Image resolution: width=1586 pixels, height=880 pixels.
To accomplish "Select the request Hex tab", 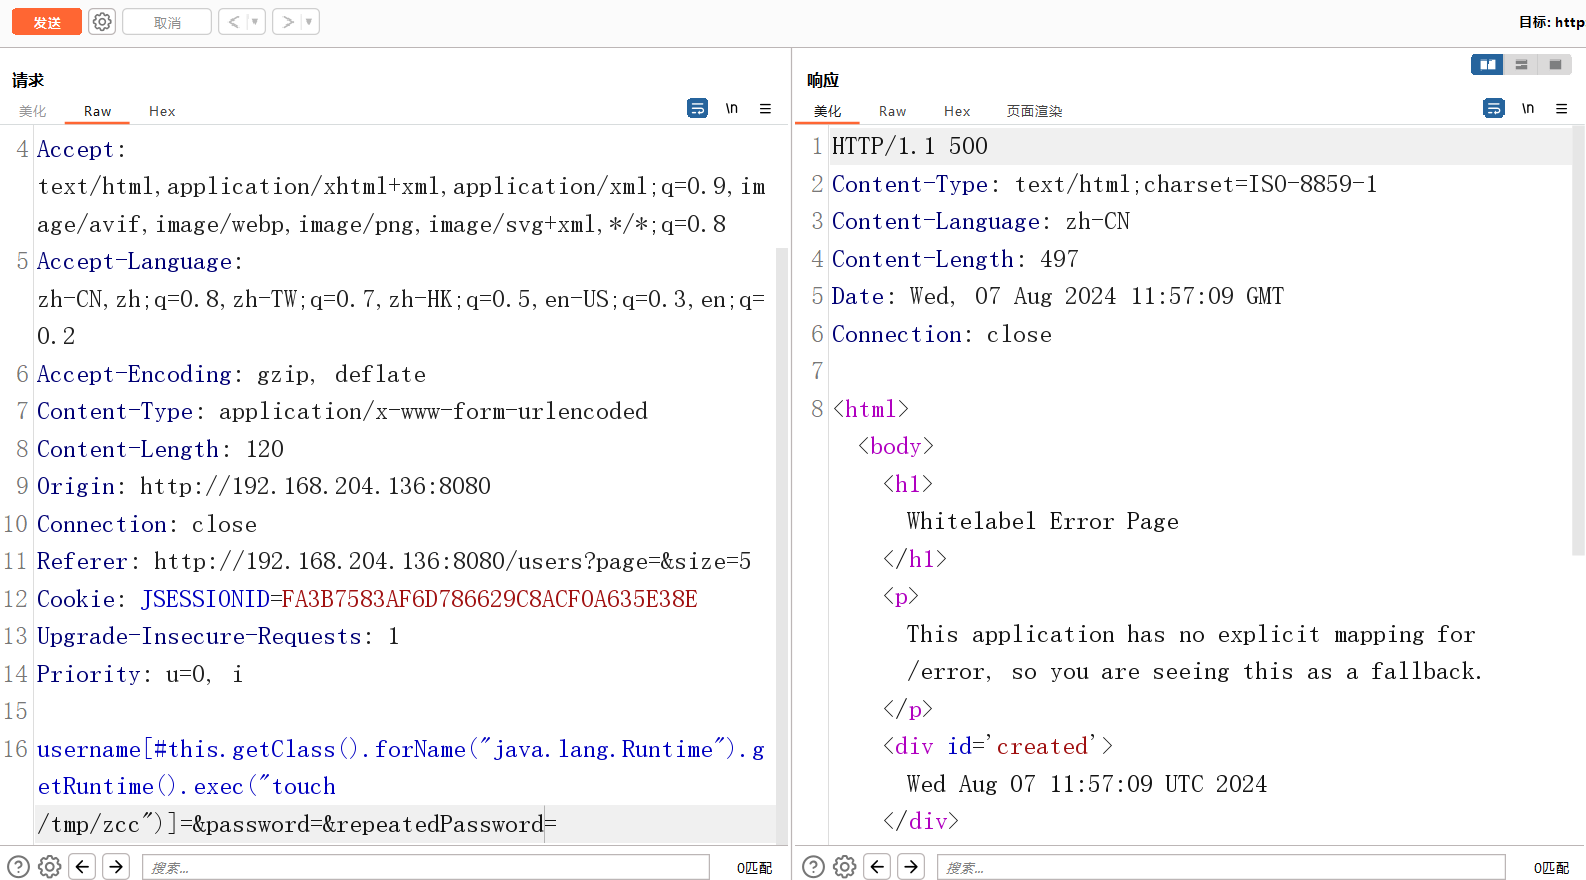I will point(162,111).
